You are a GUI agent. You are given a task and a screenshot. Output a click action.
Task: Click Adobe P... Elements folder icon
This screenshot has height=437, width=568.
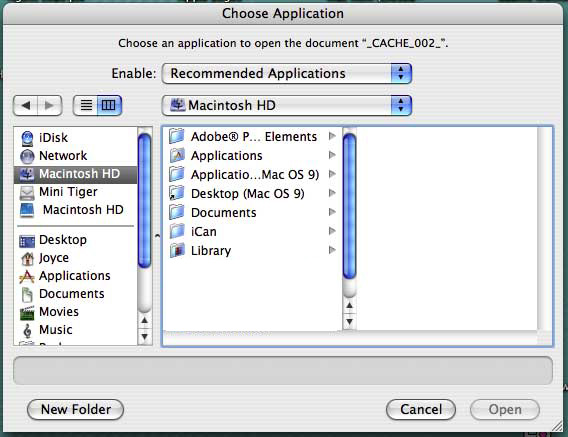(x=177, y=136)
